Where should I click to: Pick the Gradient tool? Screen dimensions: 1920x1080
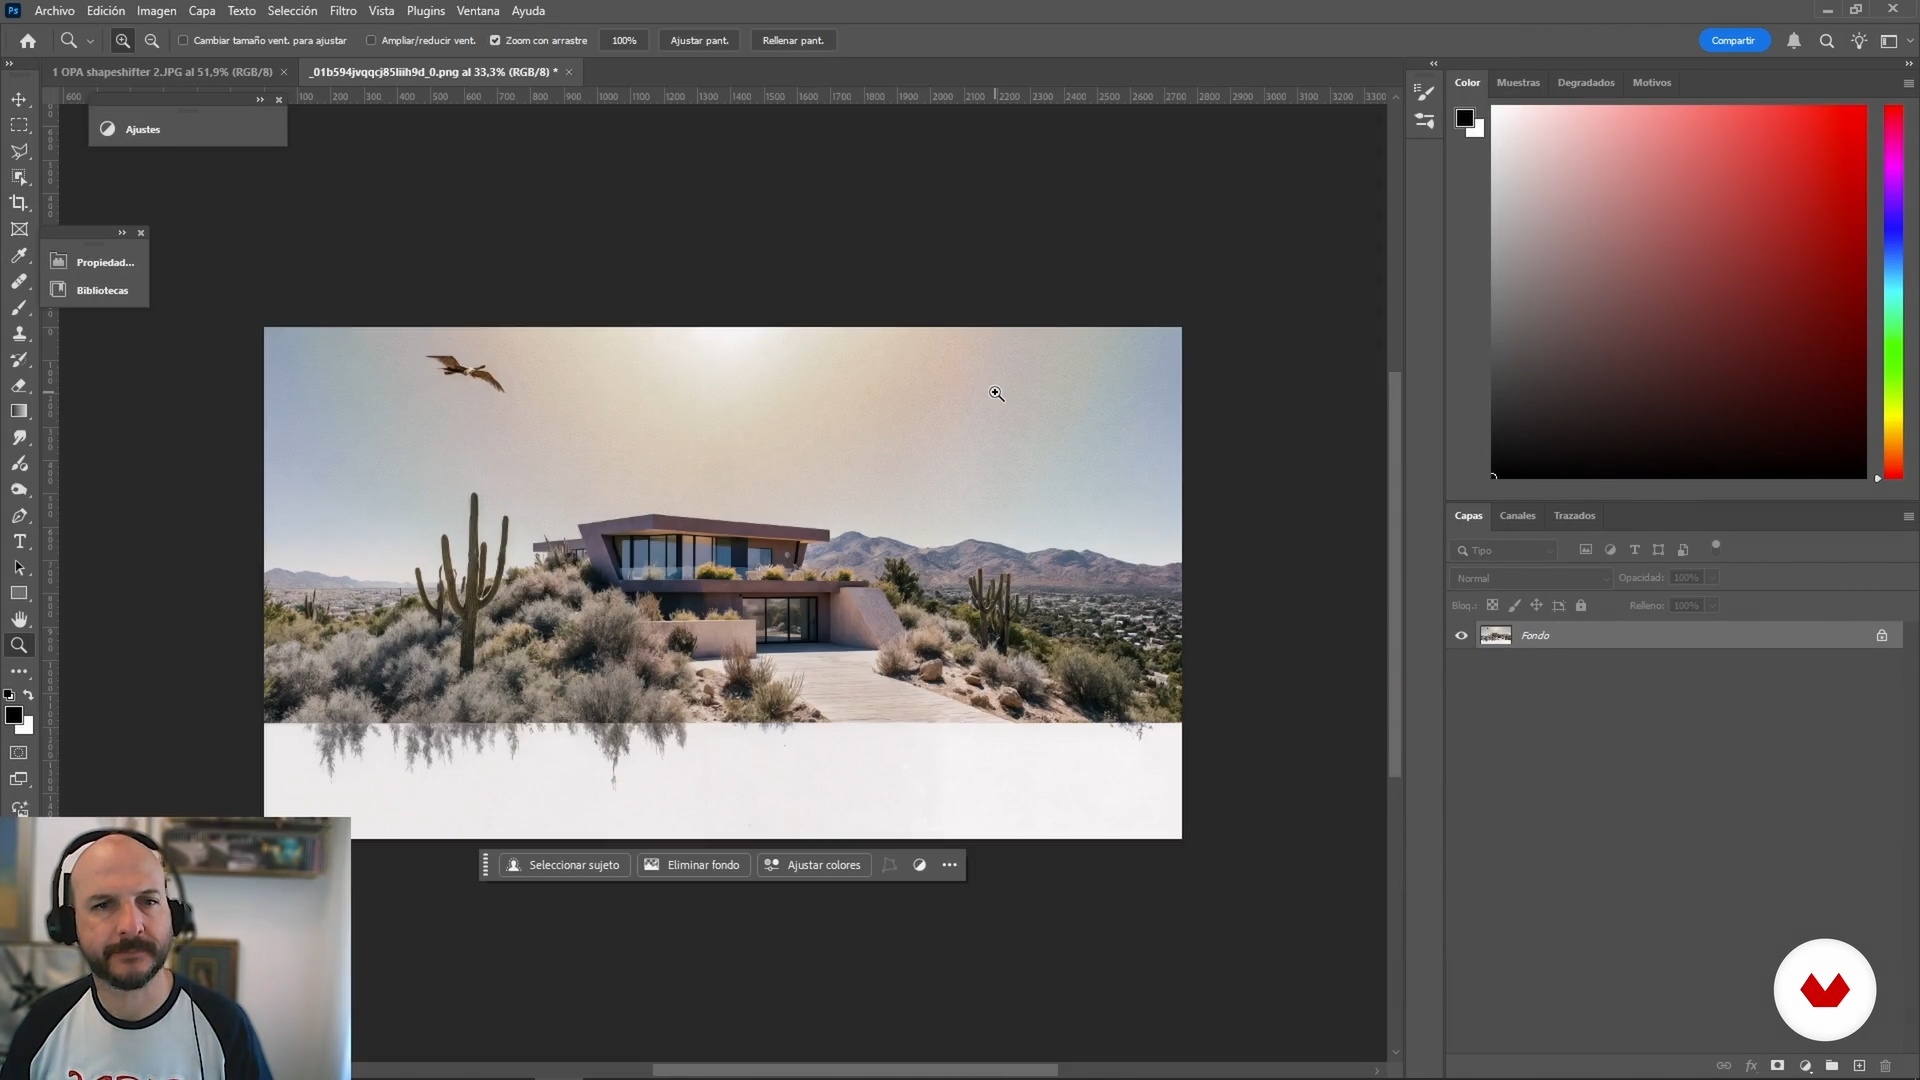[x=19, y=411]
